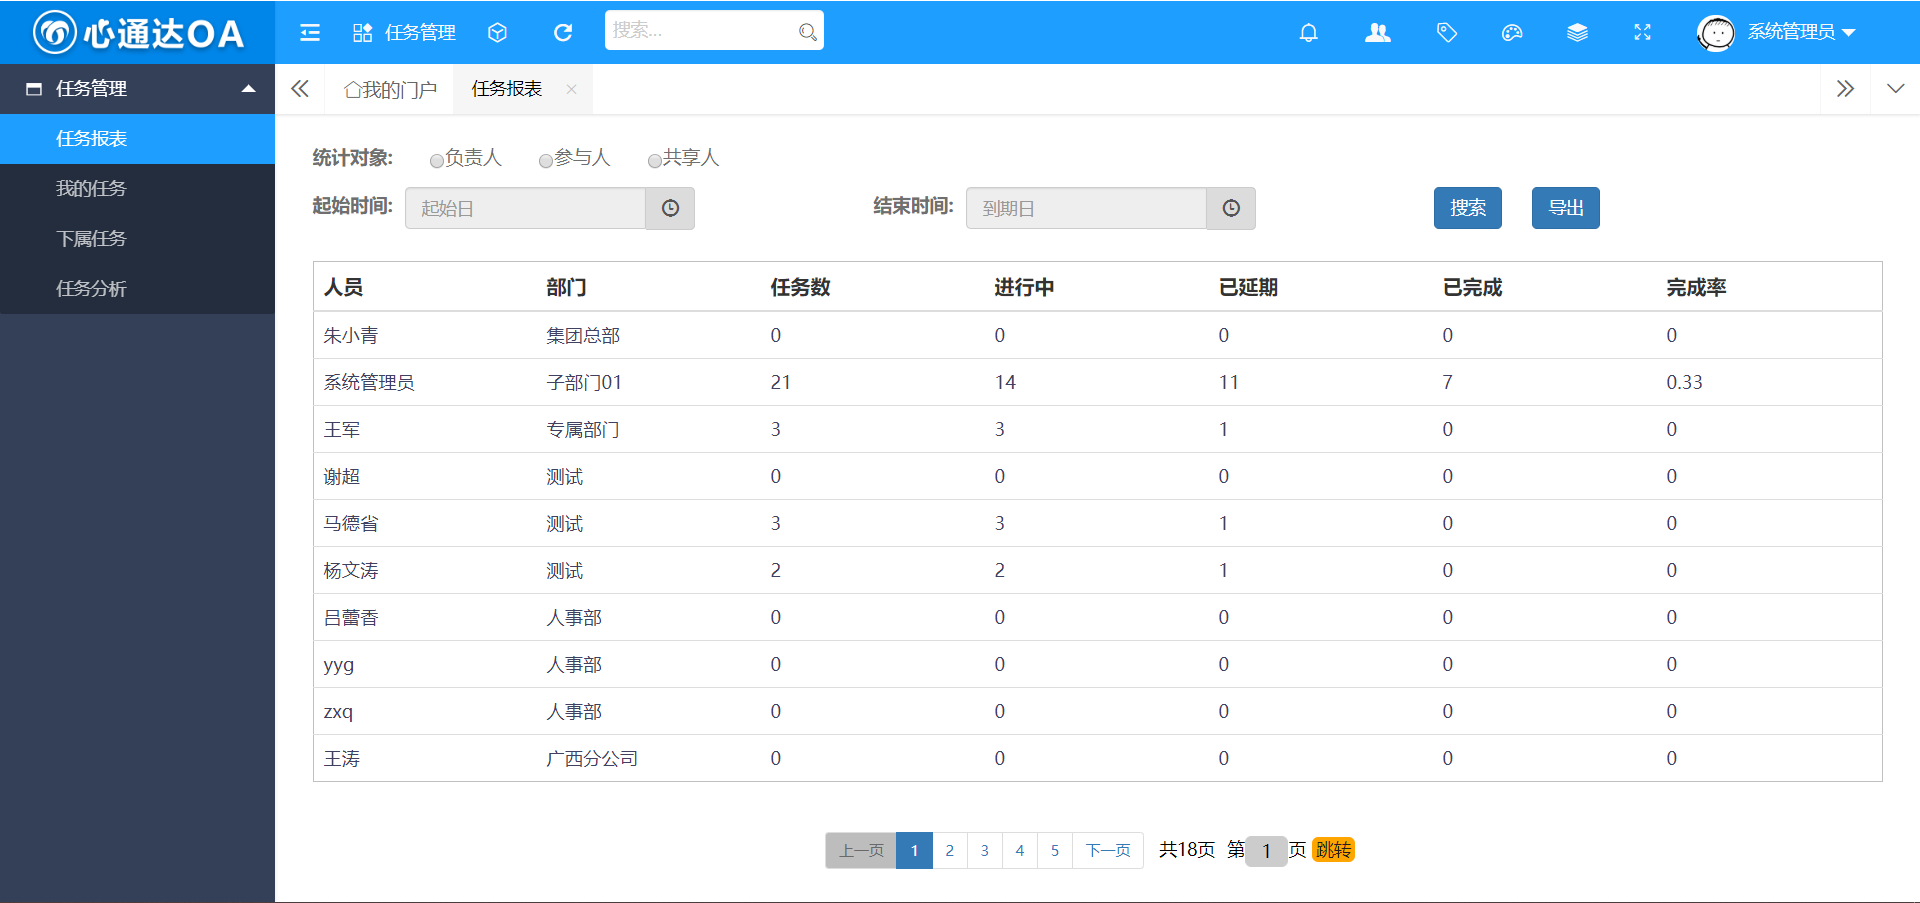Collapse the 任务管理 sidebar section

point(137,89)
